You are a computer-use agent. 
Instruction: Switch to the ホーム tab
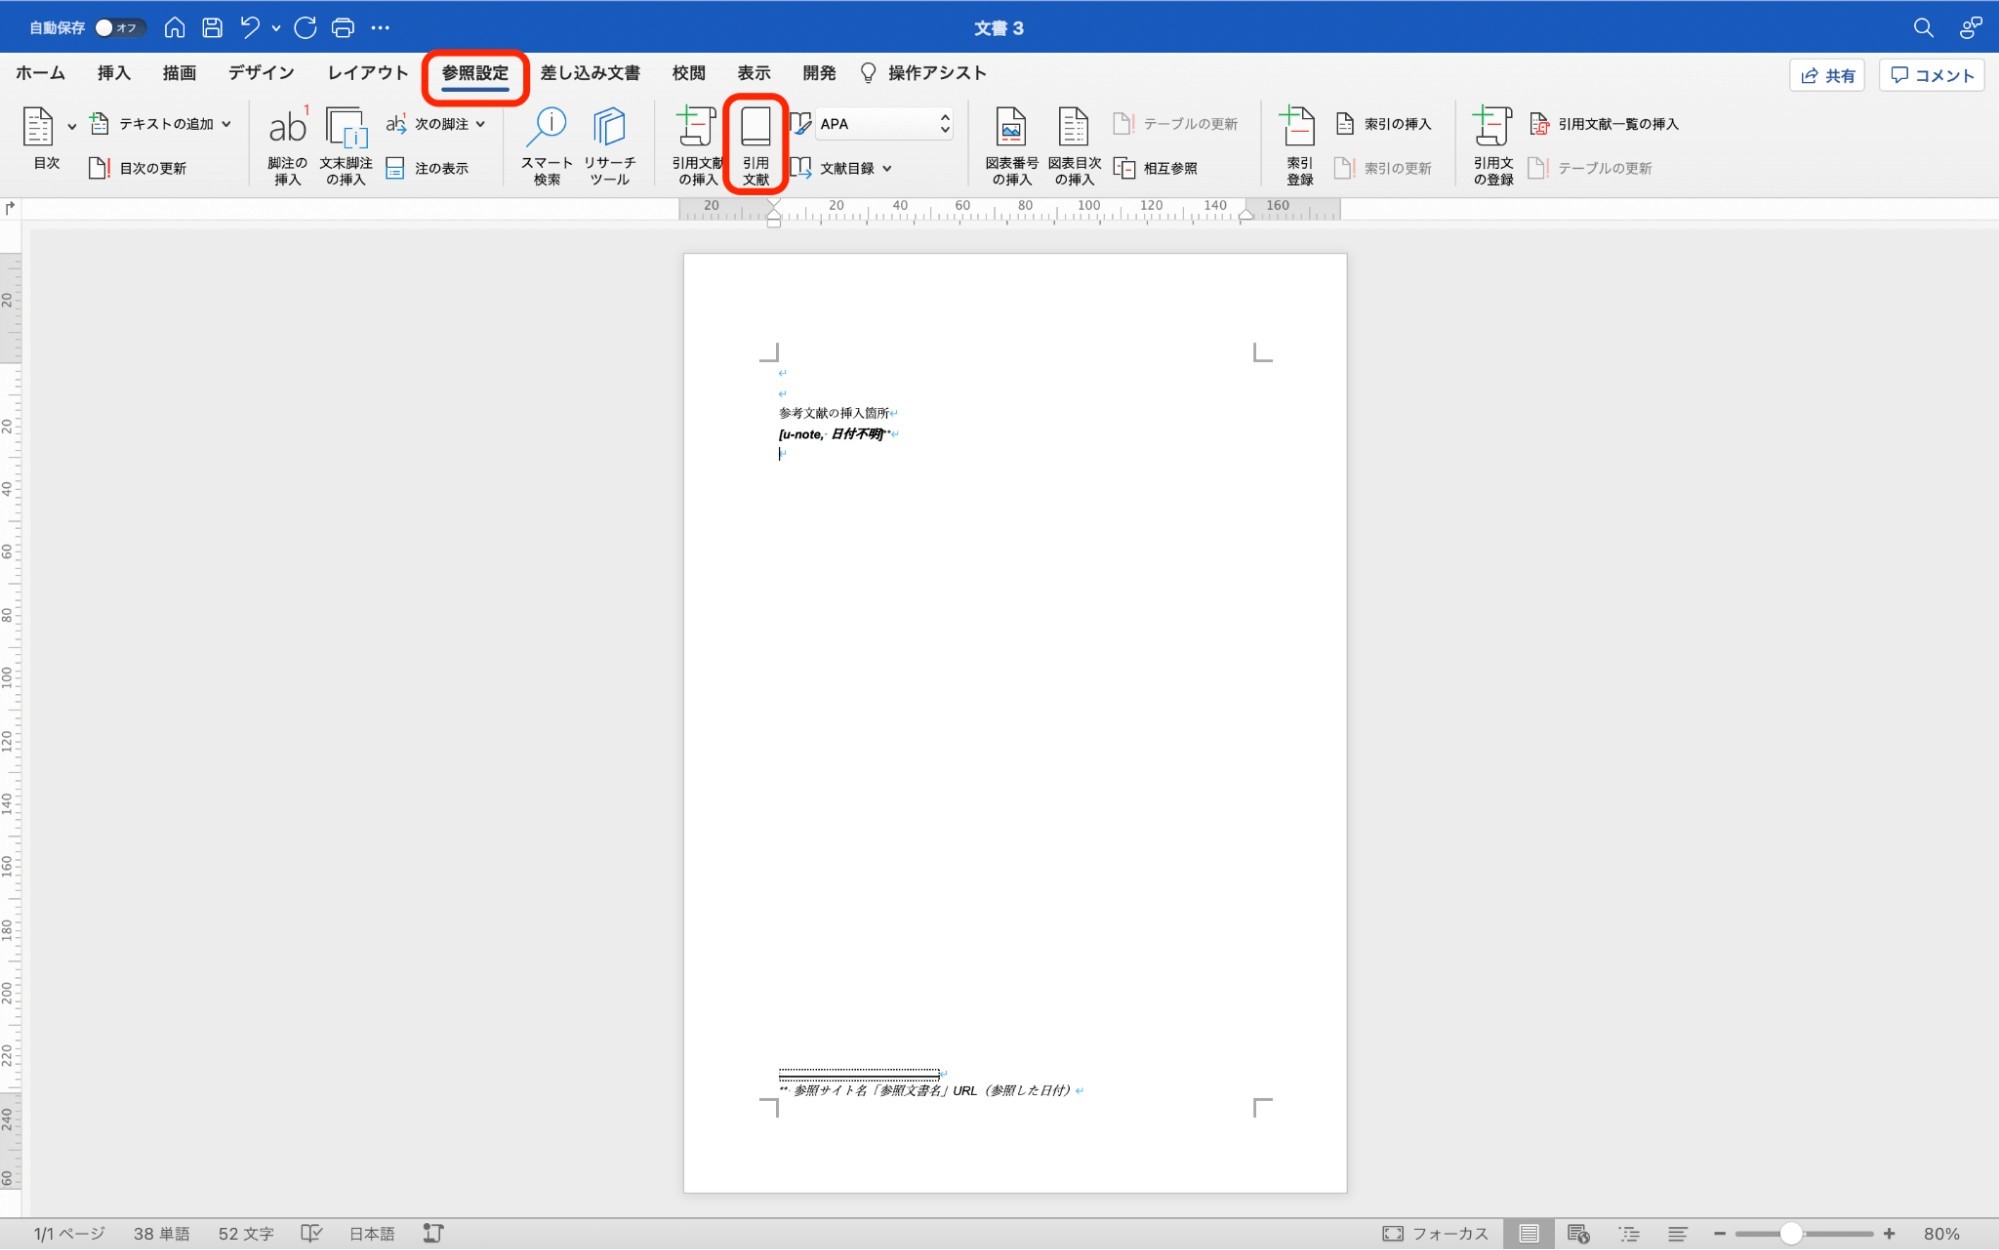tap(40, 73)
